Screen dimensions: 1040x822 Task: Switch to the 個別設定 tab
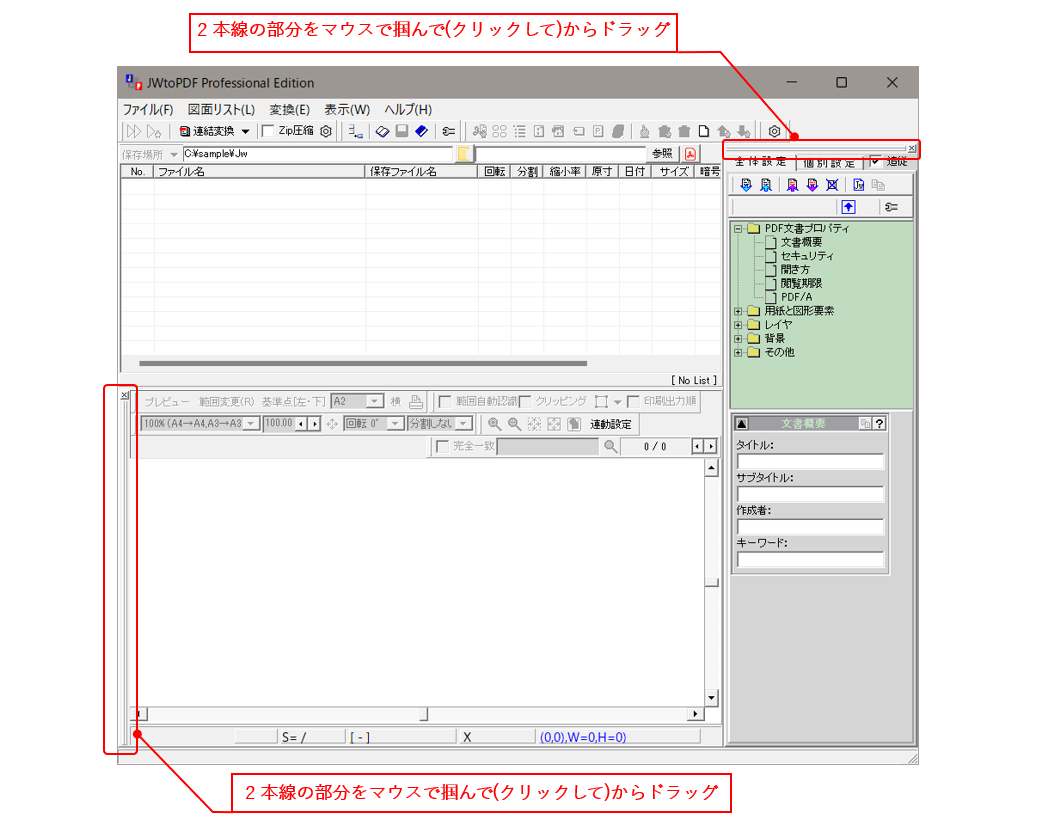coord(827,163)
